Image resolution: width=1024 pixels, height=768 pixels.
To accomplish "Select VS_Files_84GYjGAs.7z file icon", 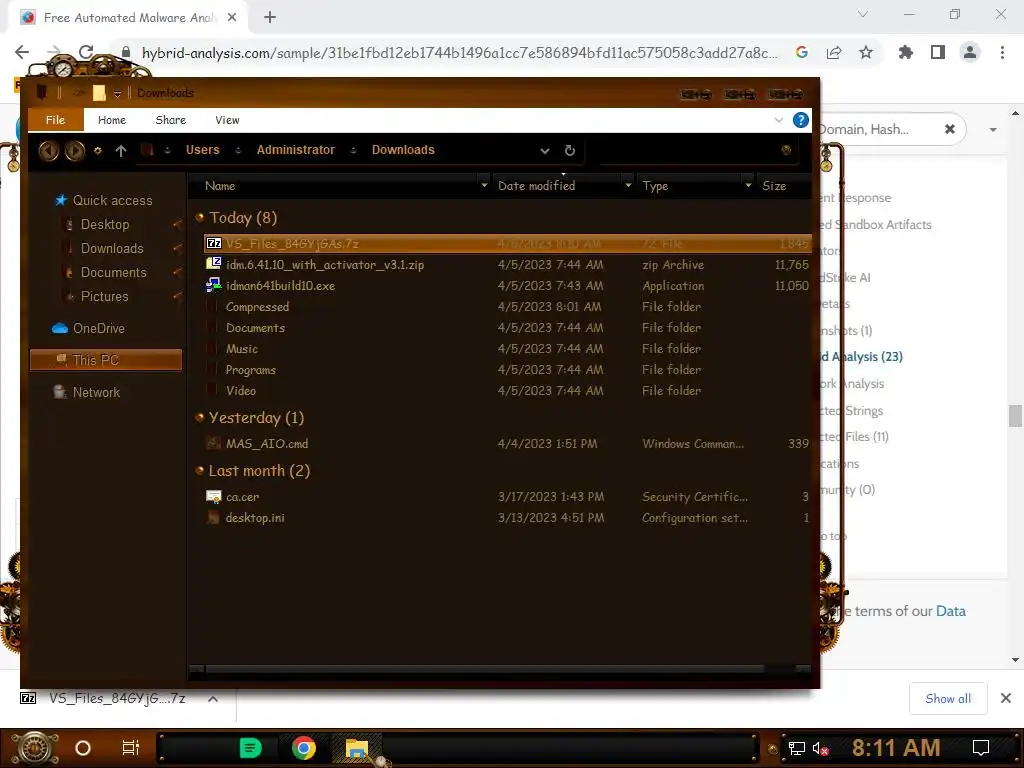I will coord(214,244).
